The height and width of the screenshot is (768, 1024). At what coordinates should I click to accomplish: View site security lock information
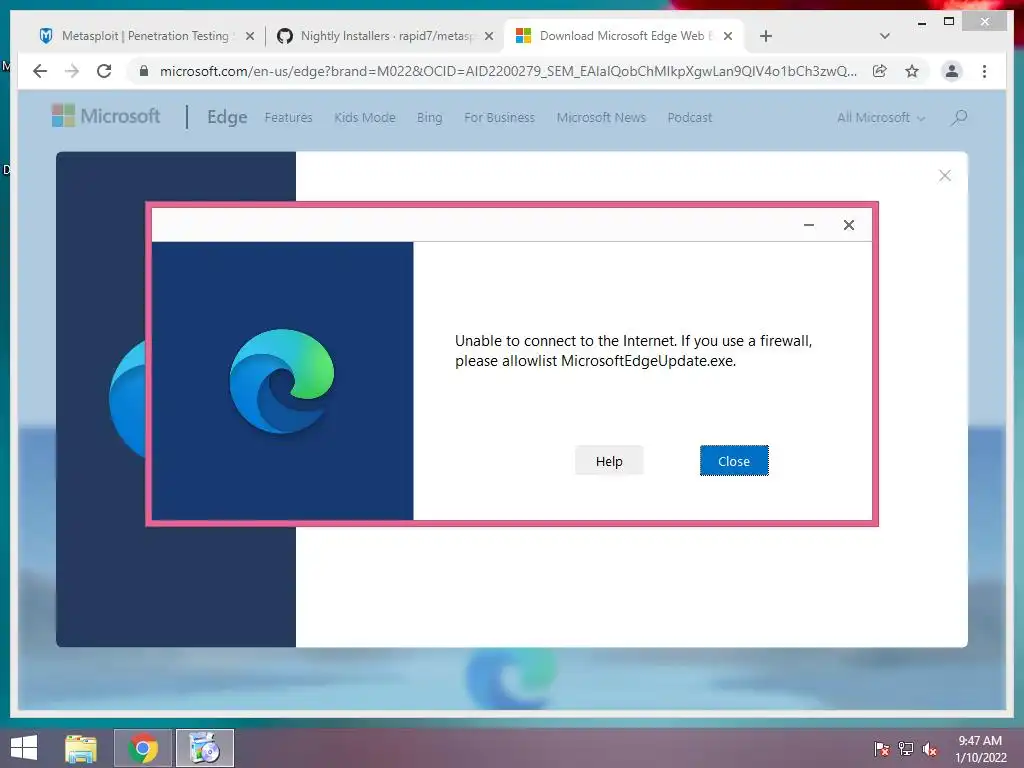click(x=144, y=71)
